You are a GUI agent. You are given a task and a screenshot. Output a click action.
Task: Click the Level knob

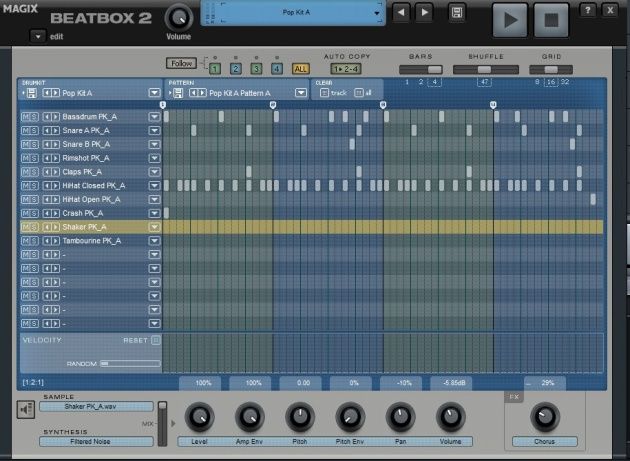point(199,417)
